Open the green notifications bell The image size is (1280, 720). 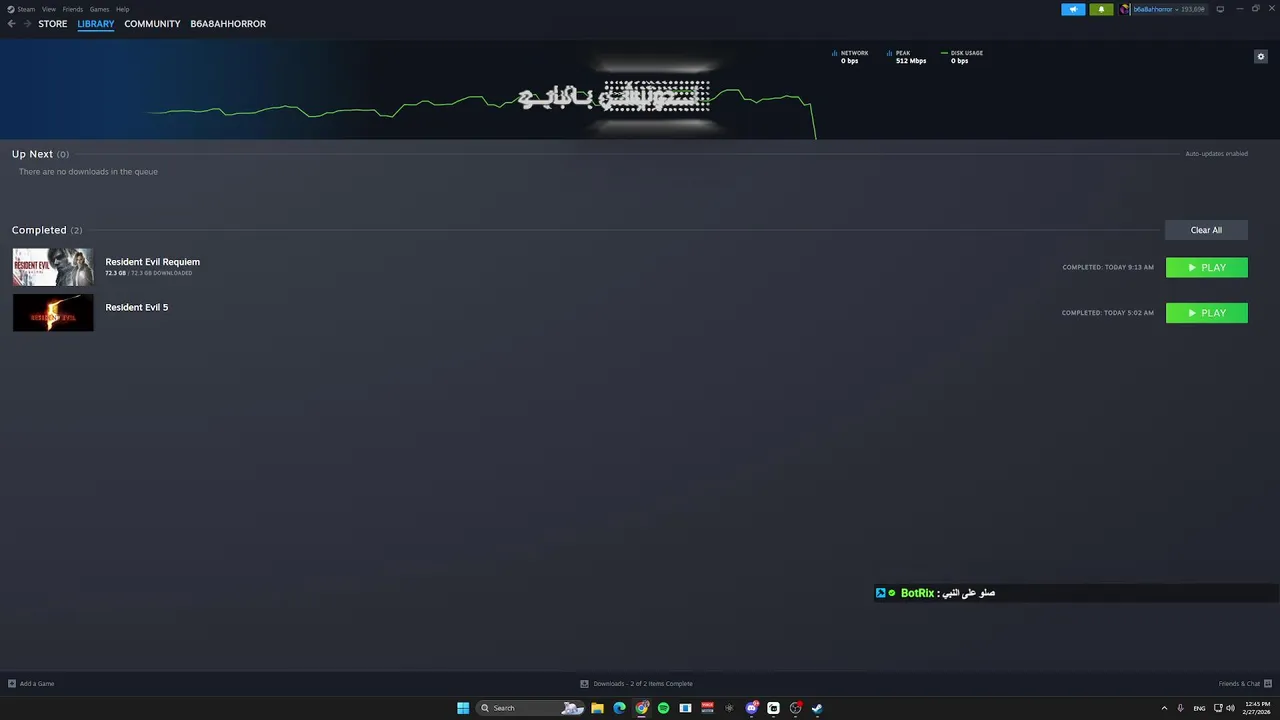(x=1101, y=9)
